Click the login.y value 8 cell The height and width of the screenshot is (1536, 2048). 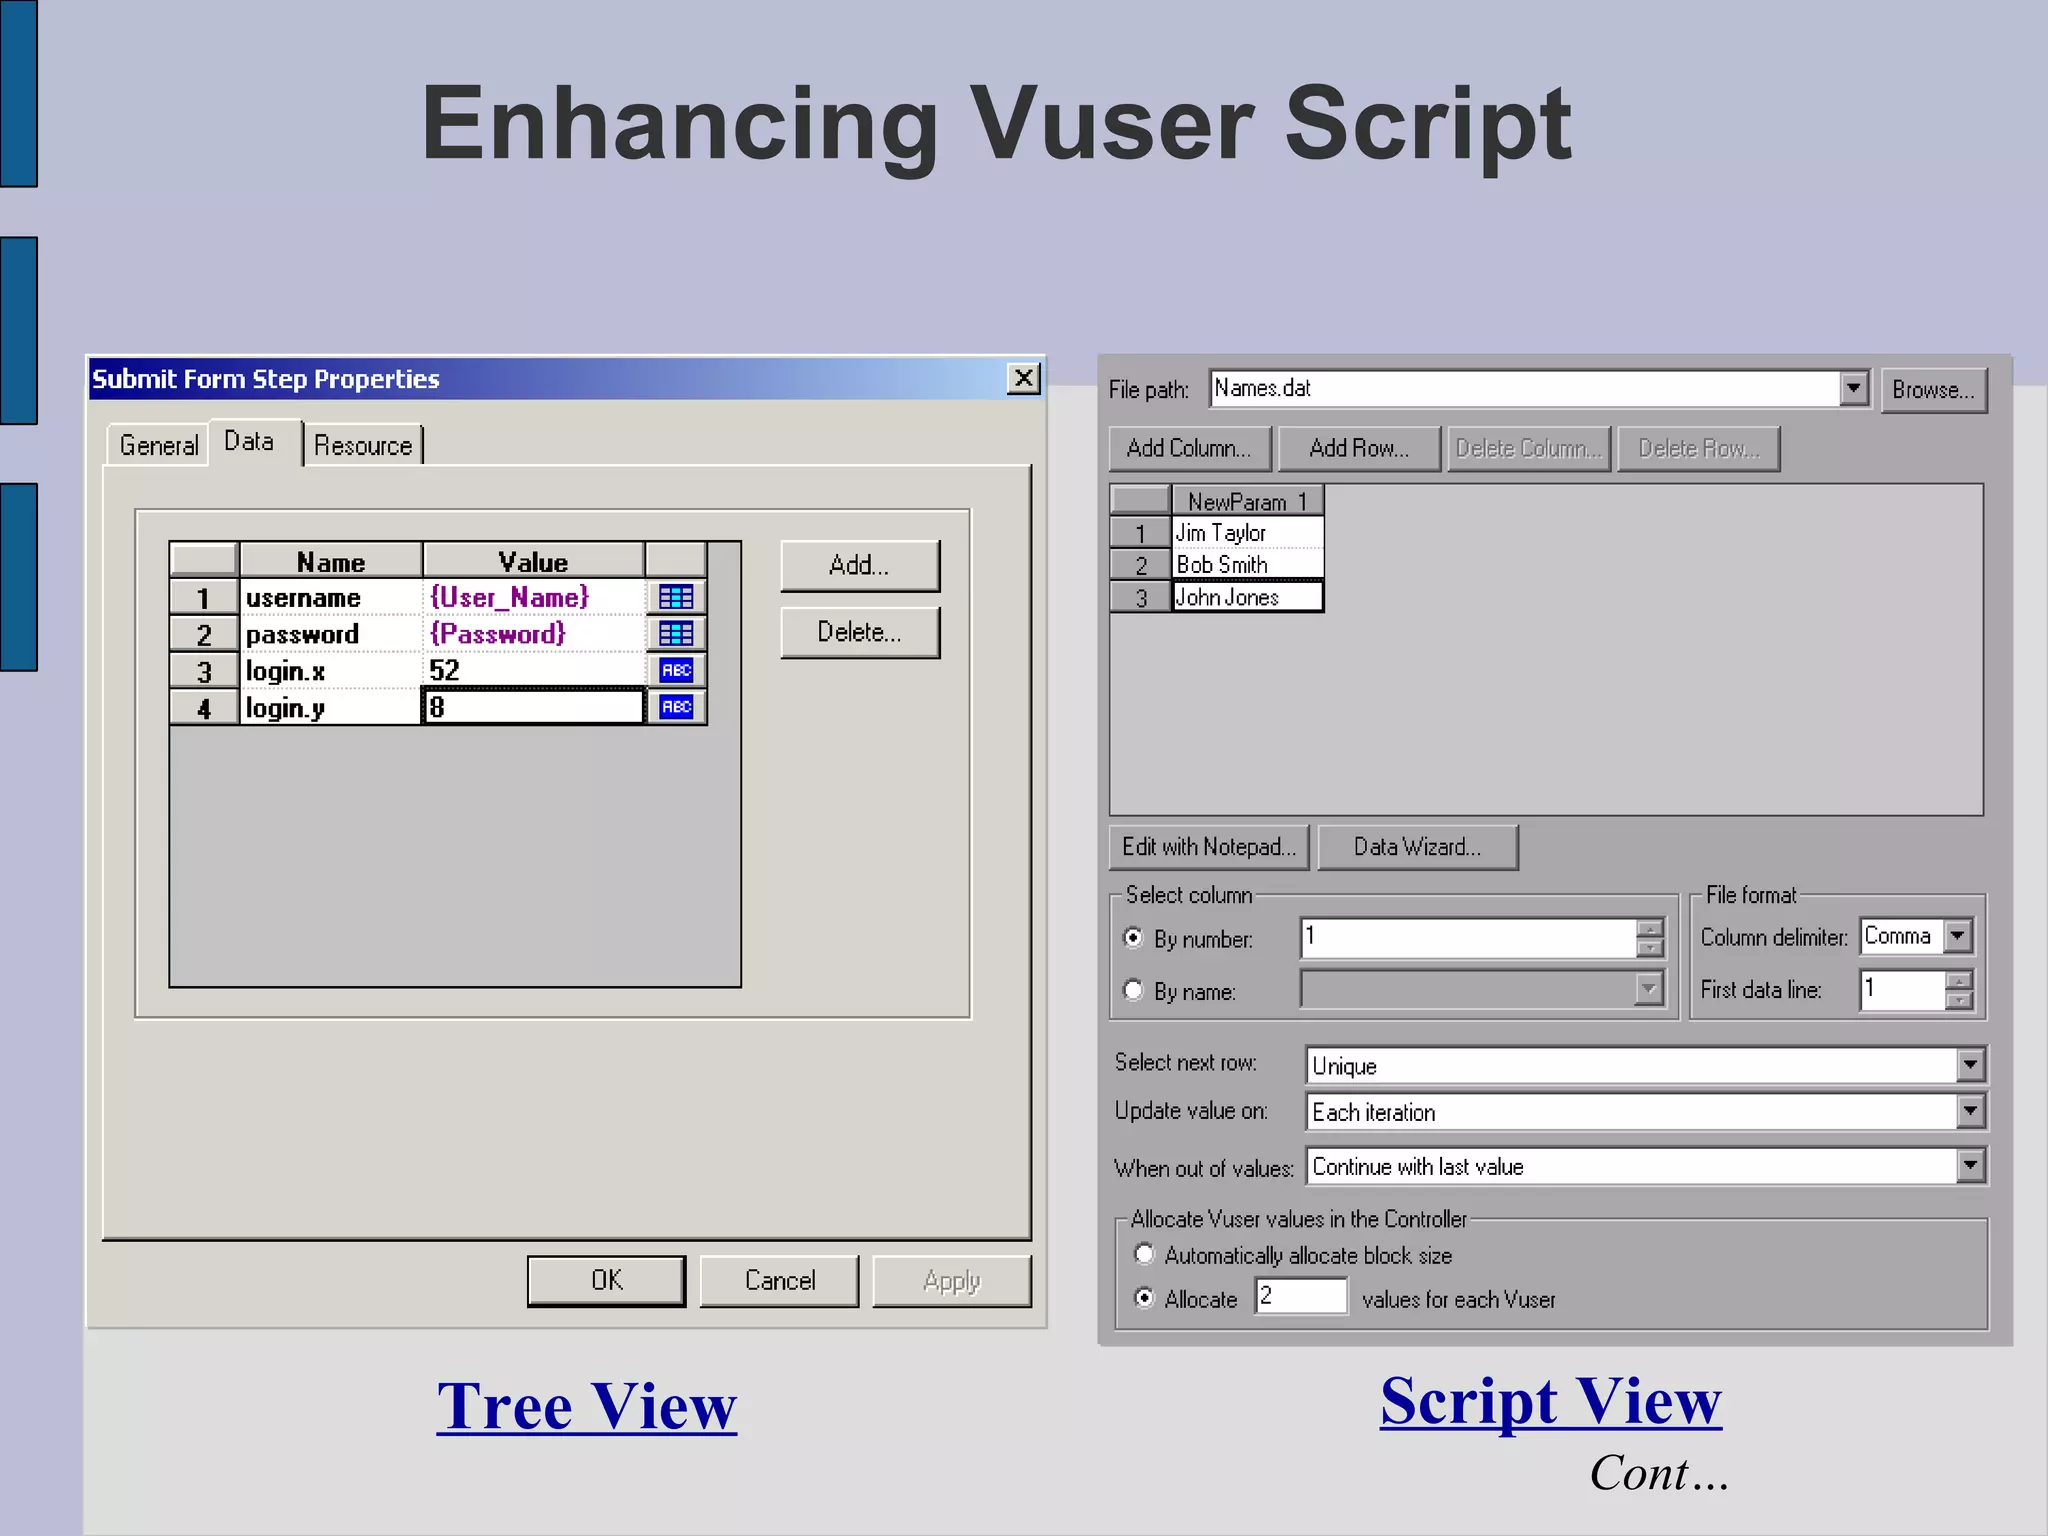[x=534, y=707]
